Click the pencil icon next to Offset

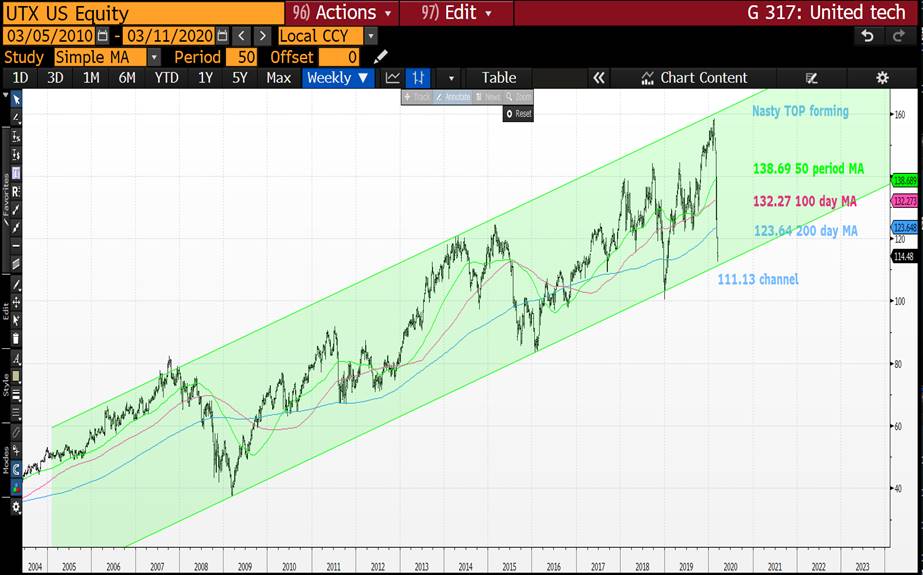(381, 57)
